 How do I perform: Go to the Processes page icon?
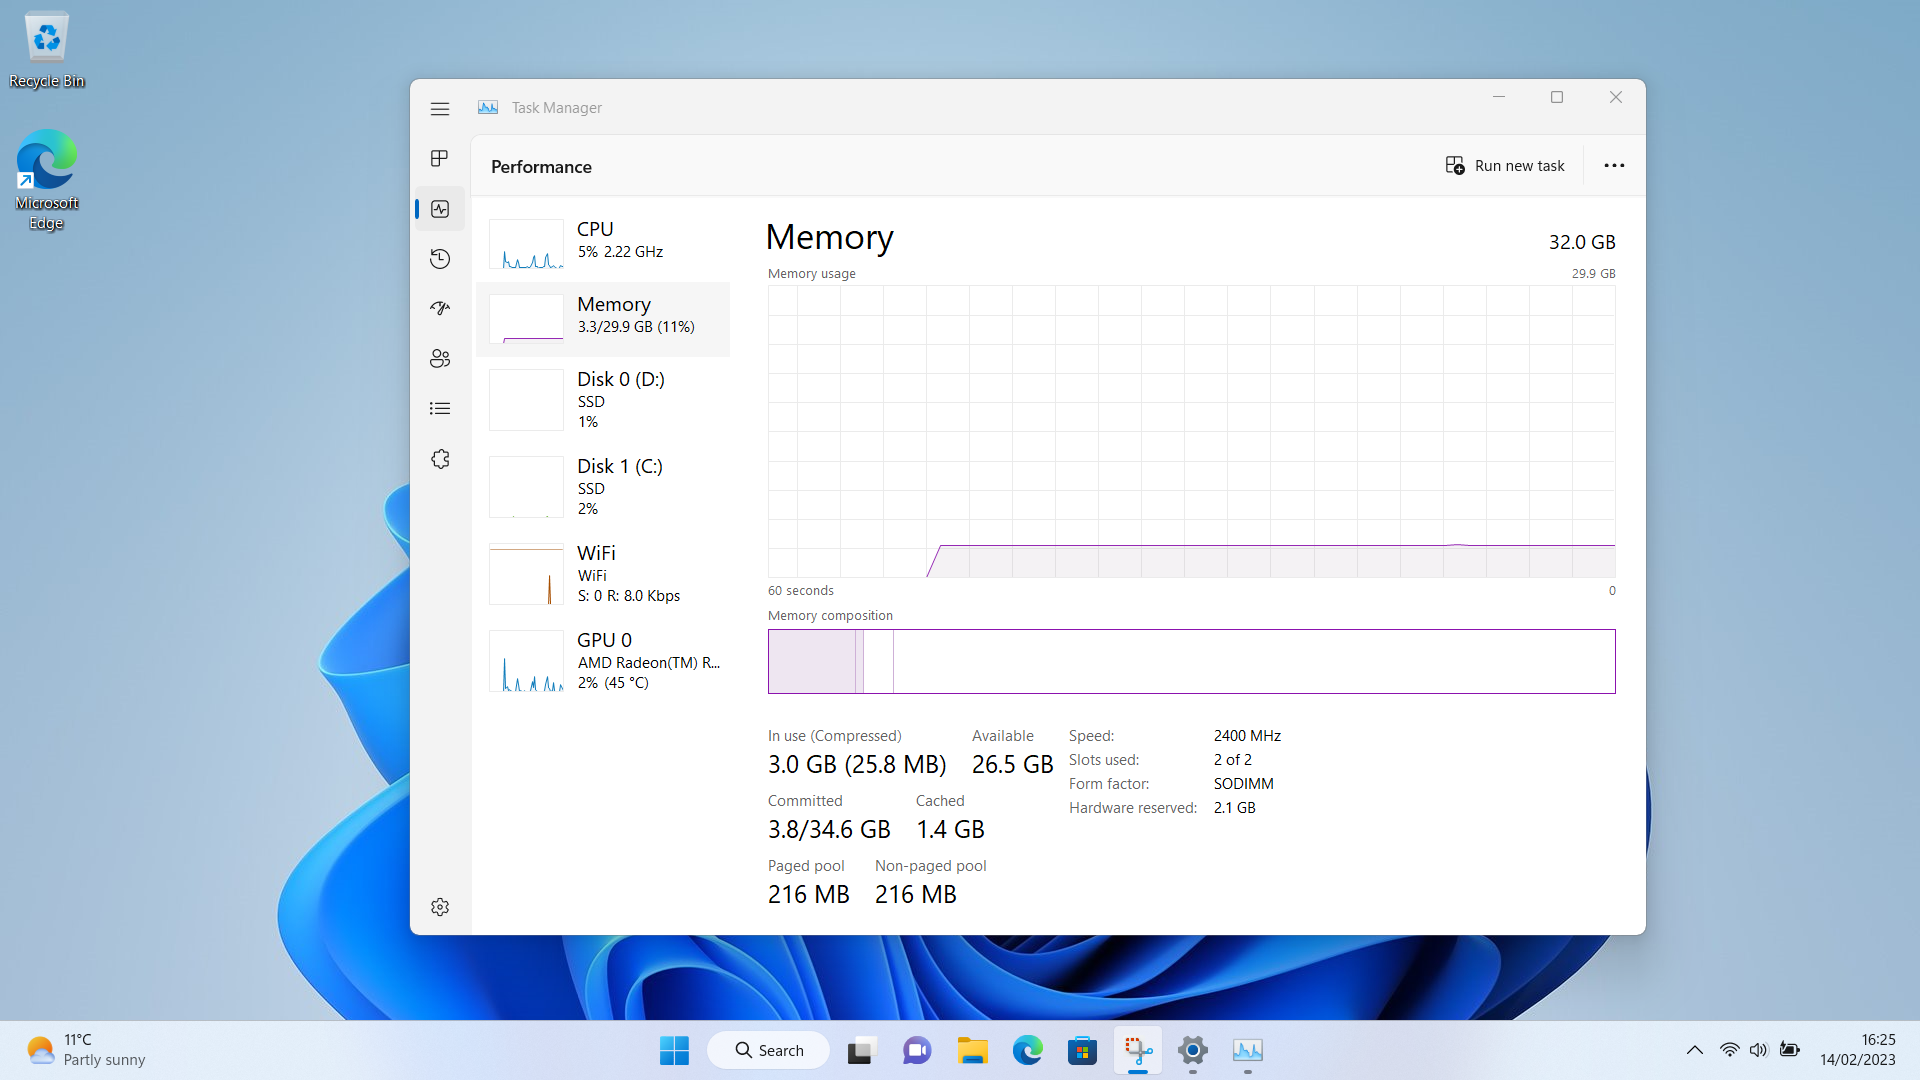pyautogui.click(x=440, y=158)
